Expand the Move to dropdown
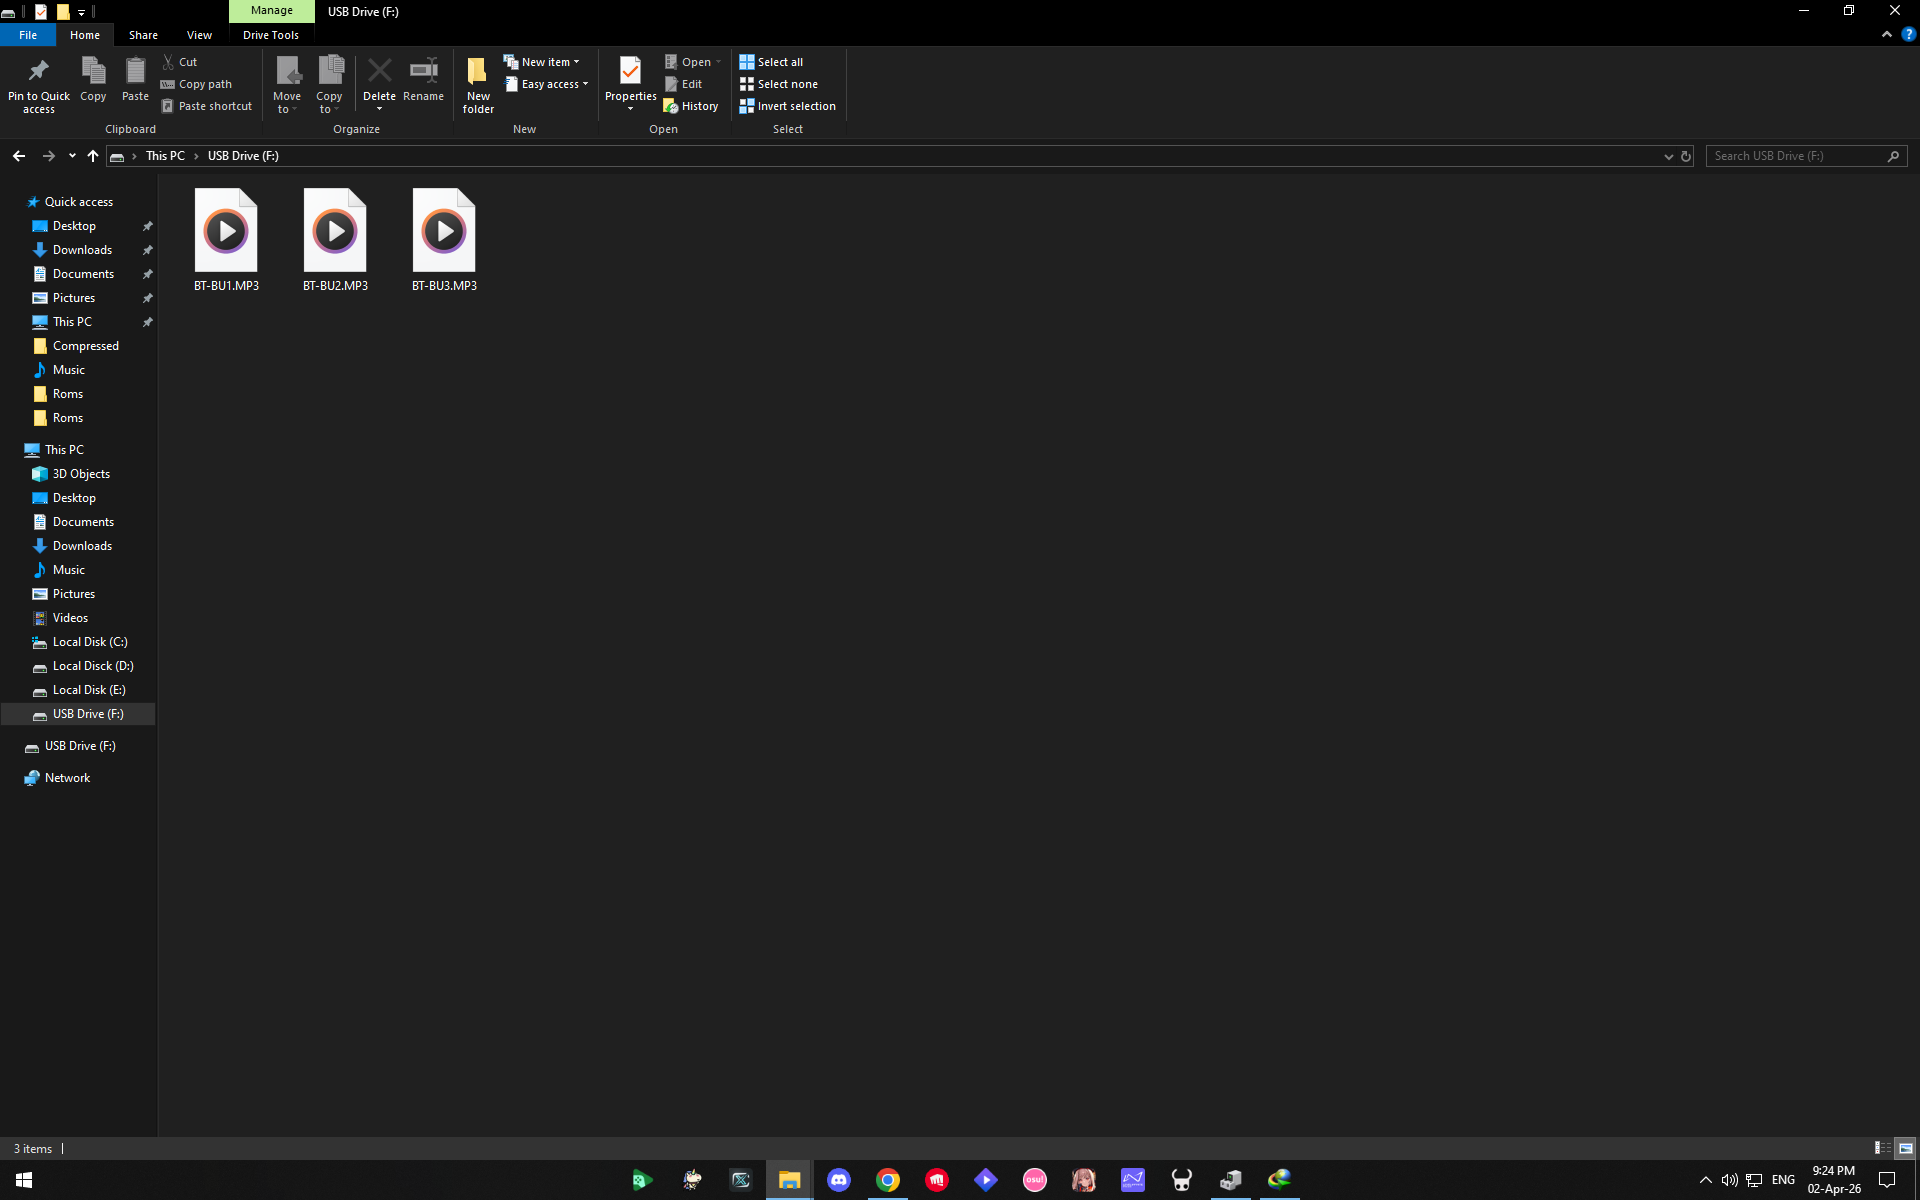Screen dimensions: 1920x1200 click(287, 84)
